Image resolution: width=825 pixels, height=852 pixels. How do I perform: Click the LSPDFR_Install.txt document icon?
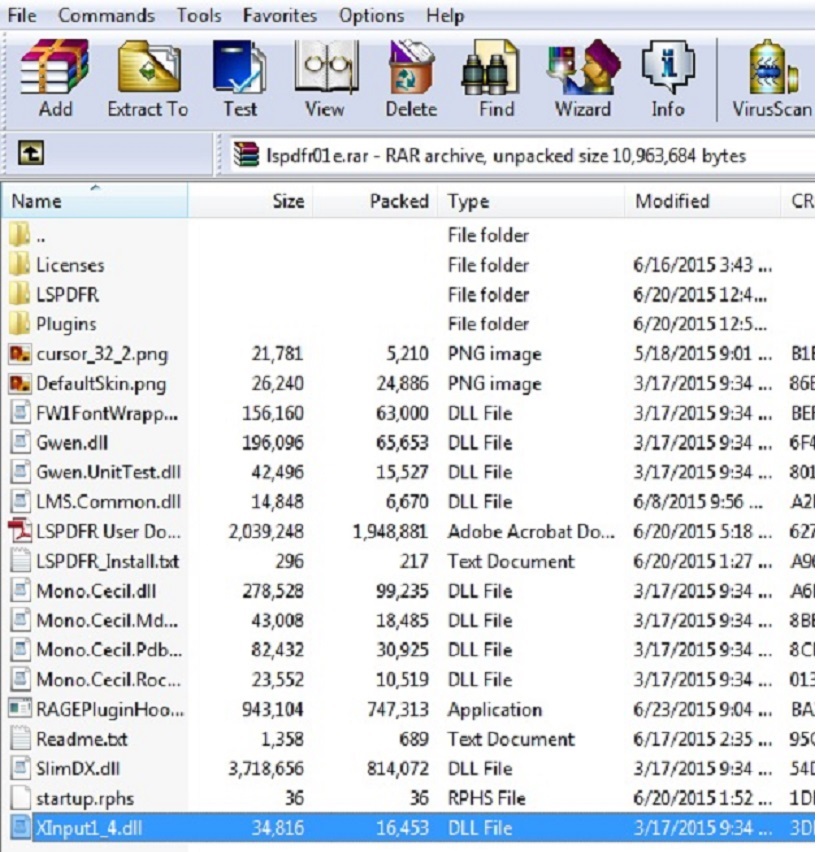[20, 561]
